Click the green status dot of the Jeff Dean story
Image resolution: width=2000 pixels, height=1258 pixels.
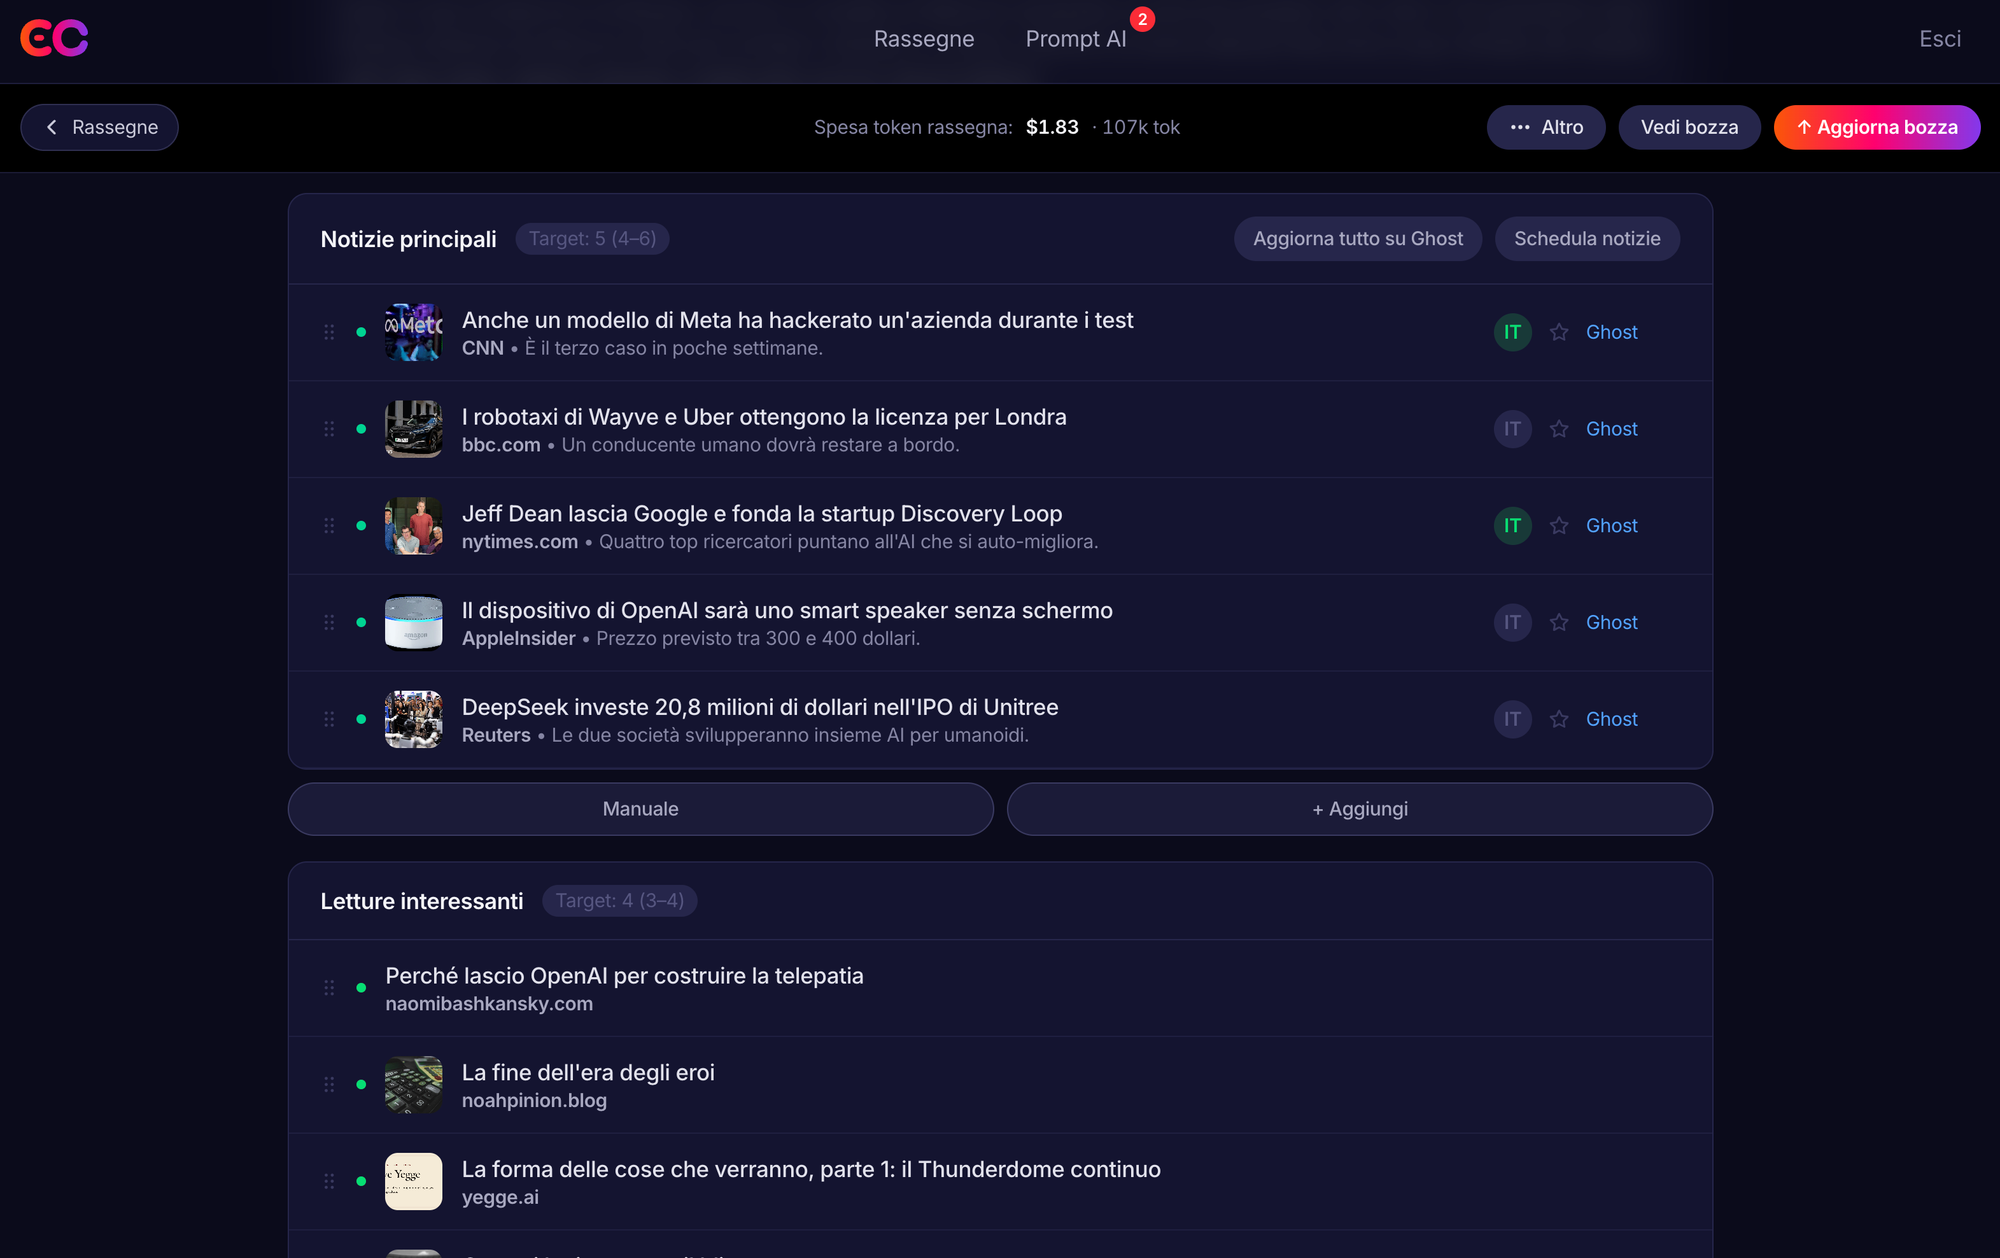[361, 526]
